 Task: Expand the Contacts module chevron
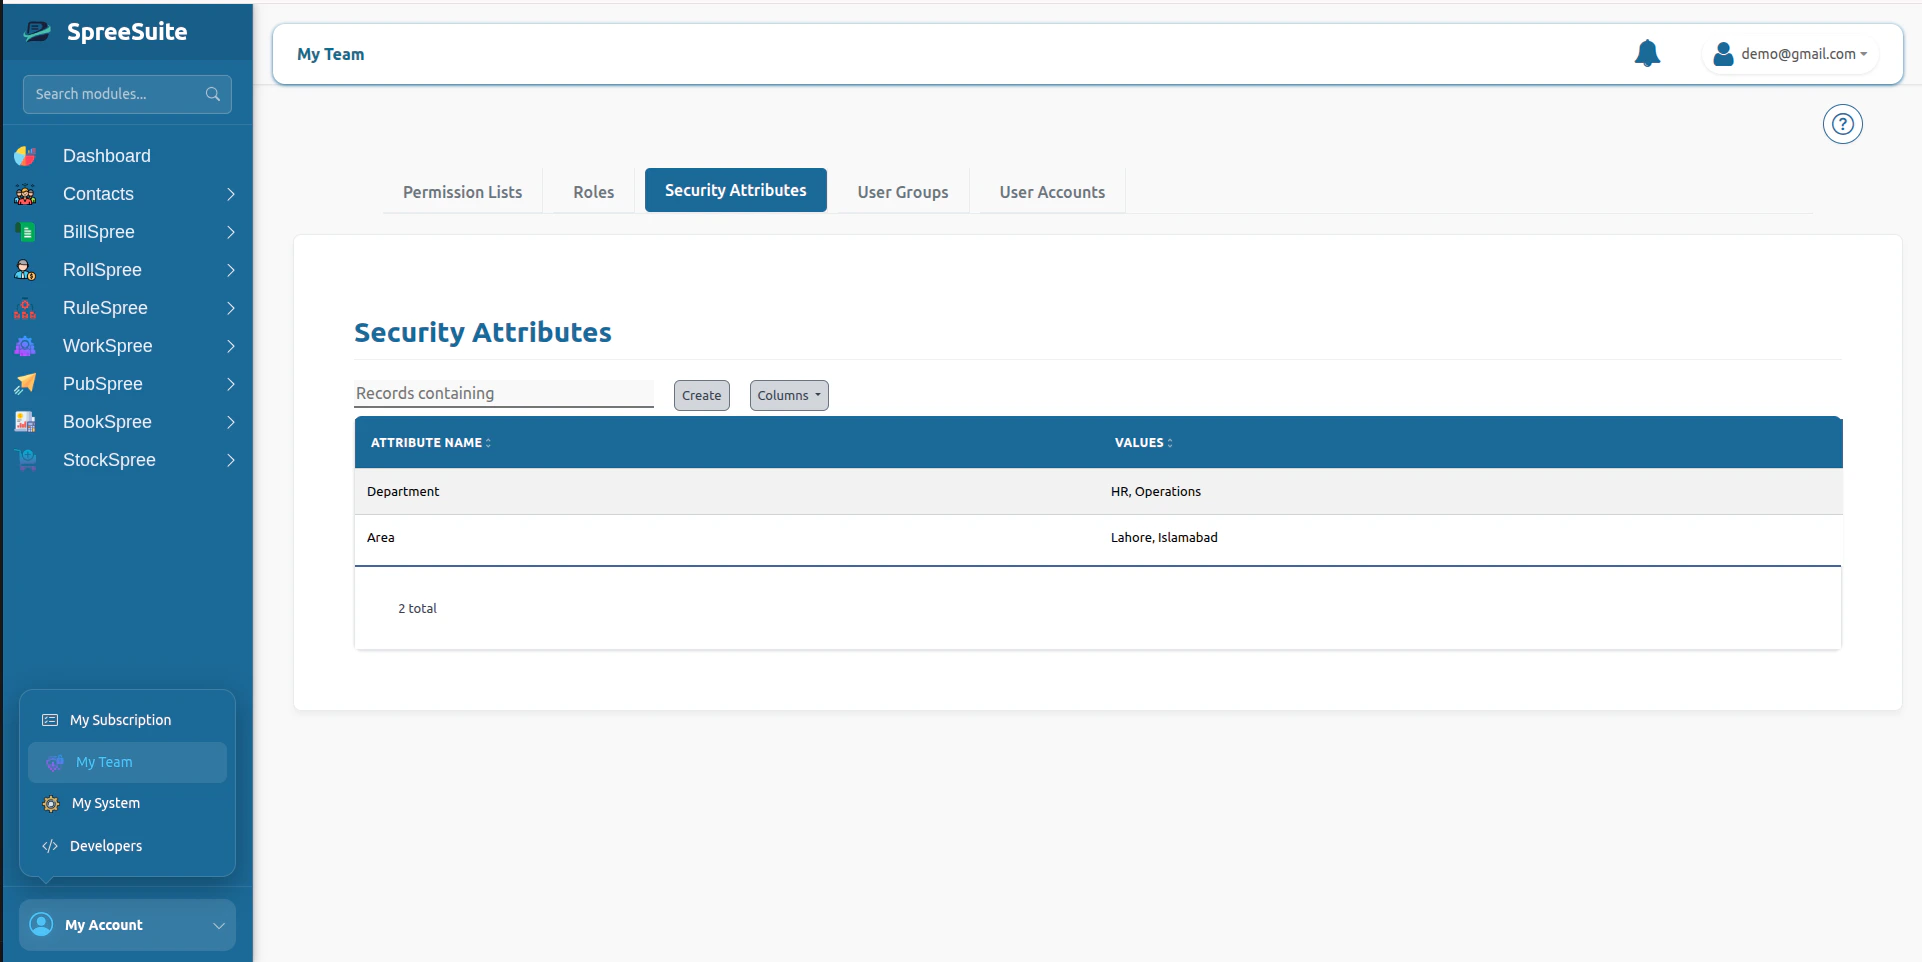[231, 194]
